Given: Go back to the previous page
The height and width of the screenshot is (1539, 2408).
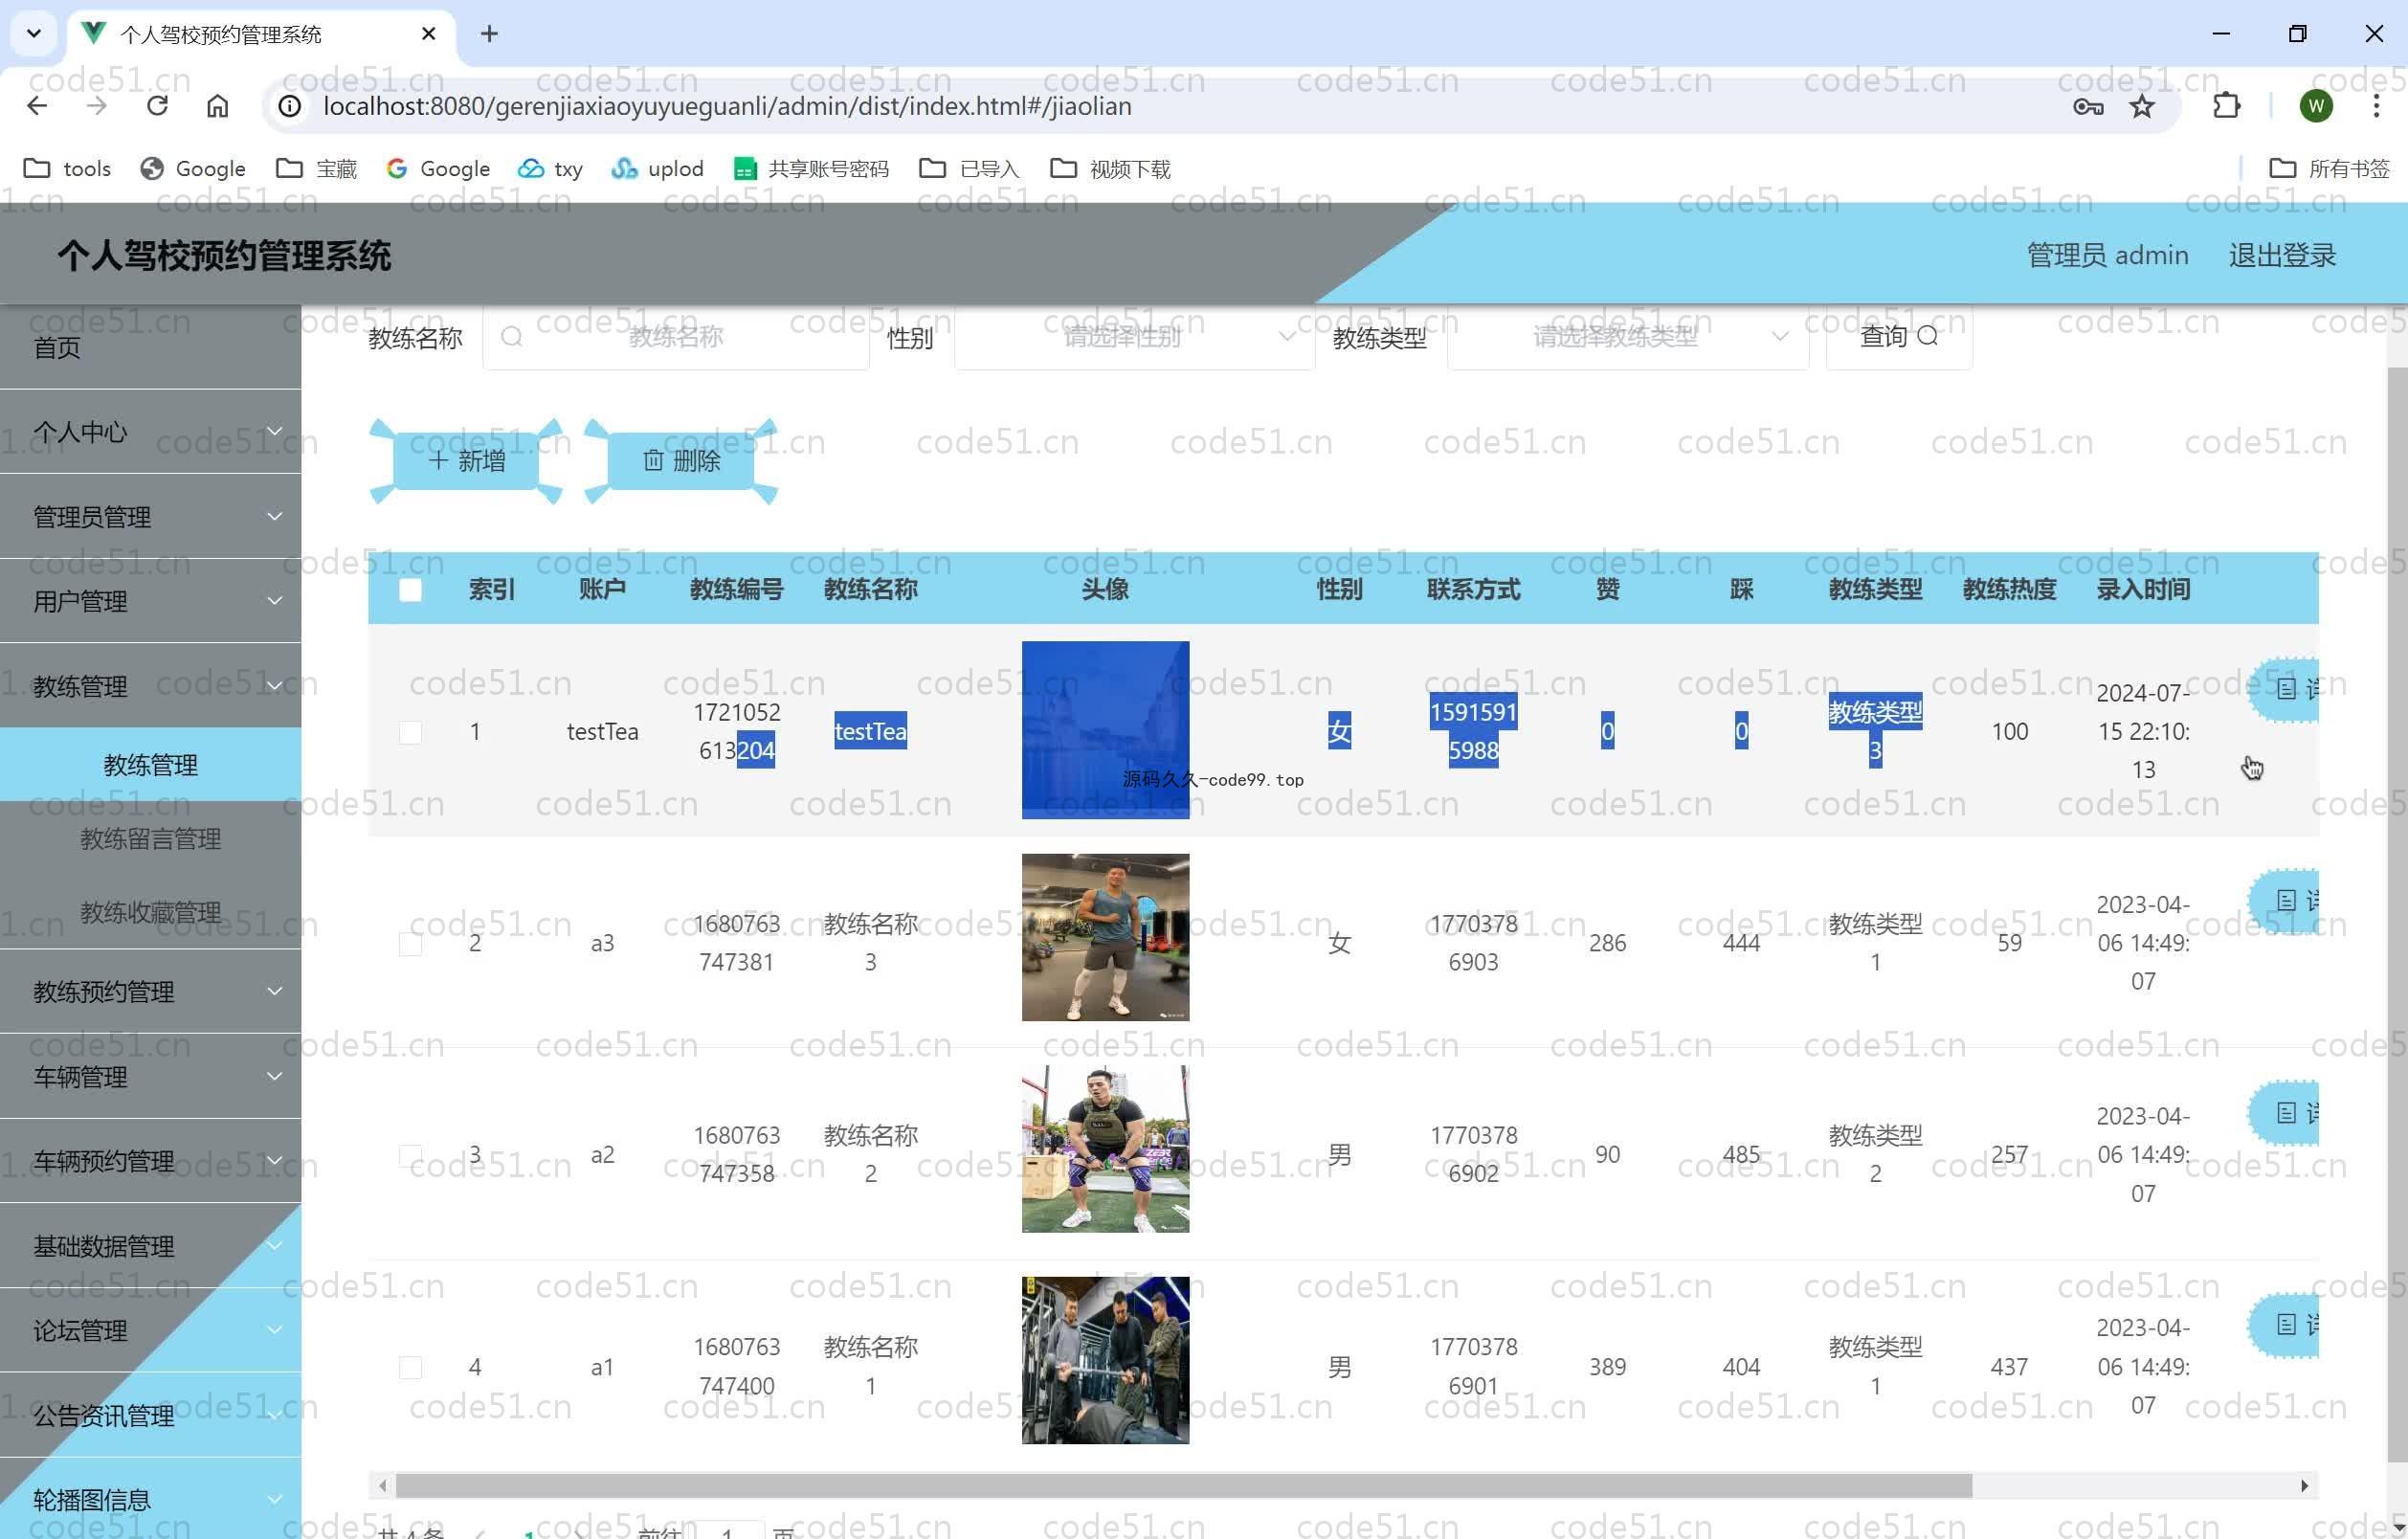Looking at the screenshot, I should pos(37,106).
